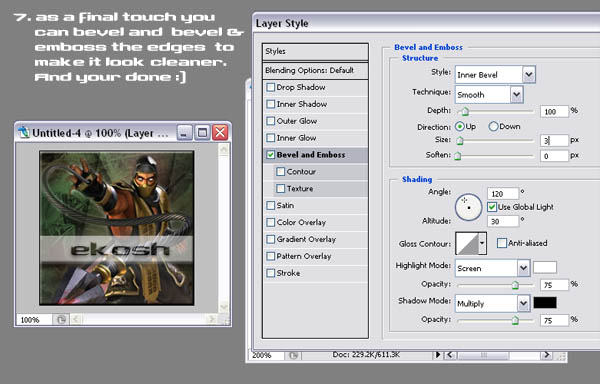Click the back window horizontal scrollbar thumb

(x=484, y=355)
